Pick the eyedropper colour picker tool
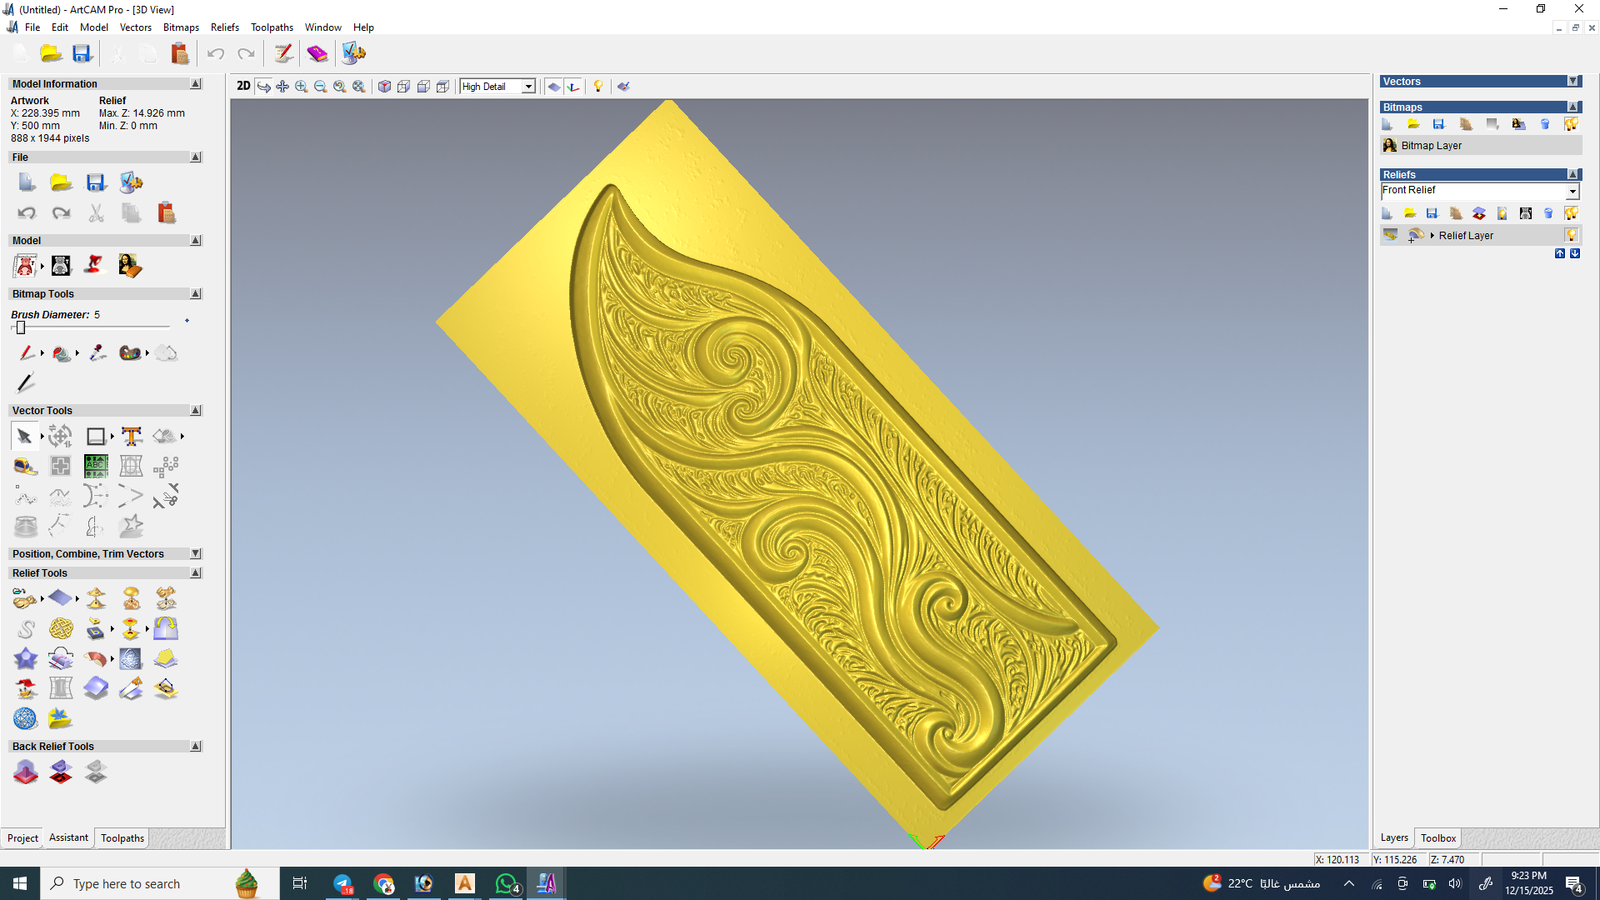This screenshot has width=1600, height=900. tap(97, 353)
